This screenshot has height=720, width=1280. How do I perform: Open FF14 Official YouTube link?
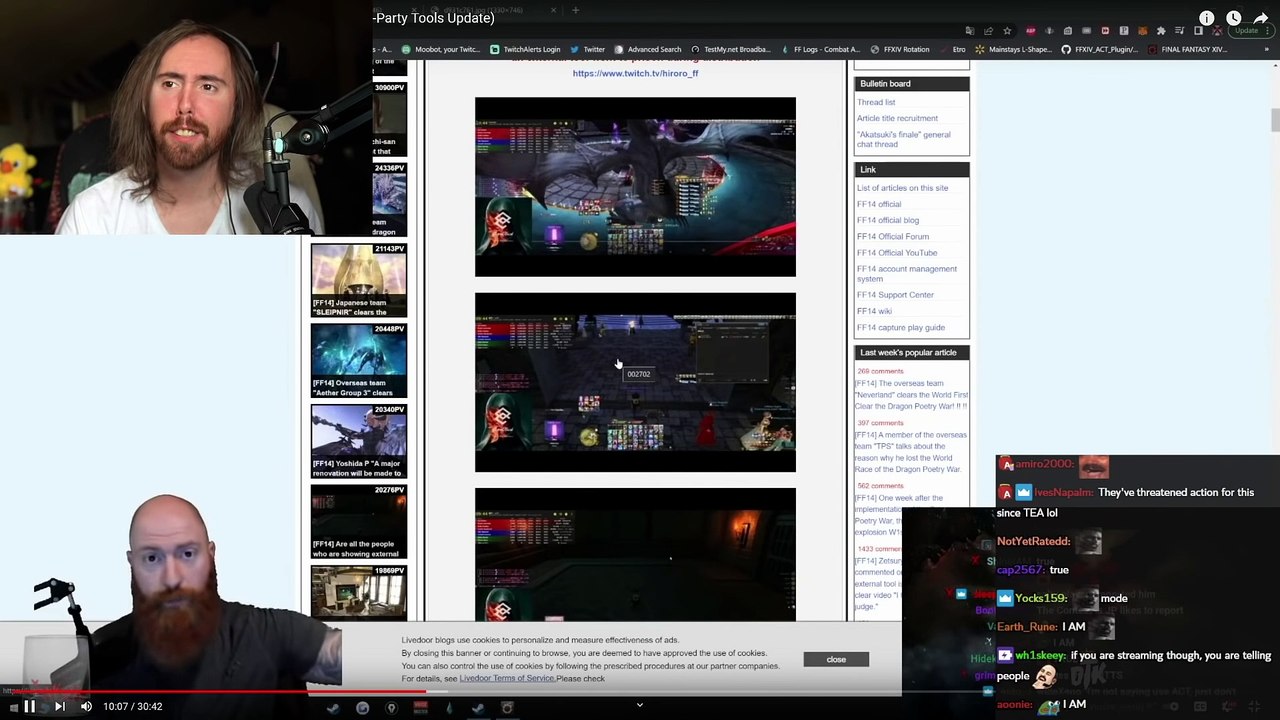click(896, 252)
